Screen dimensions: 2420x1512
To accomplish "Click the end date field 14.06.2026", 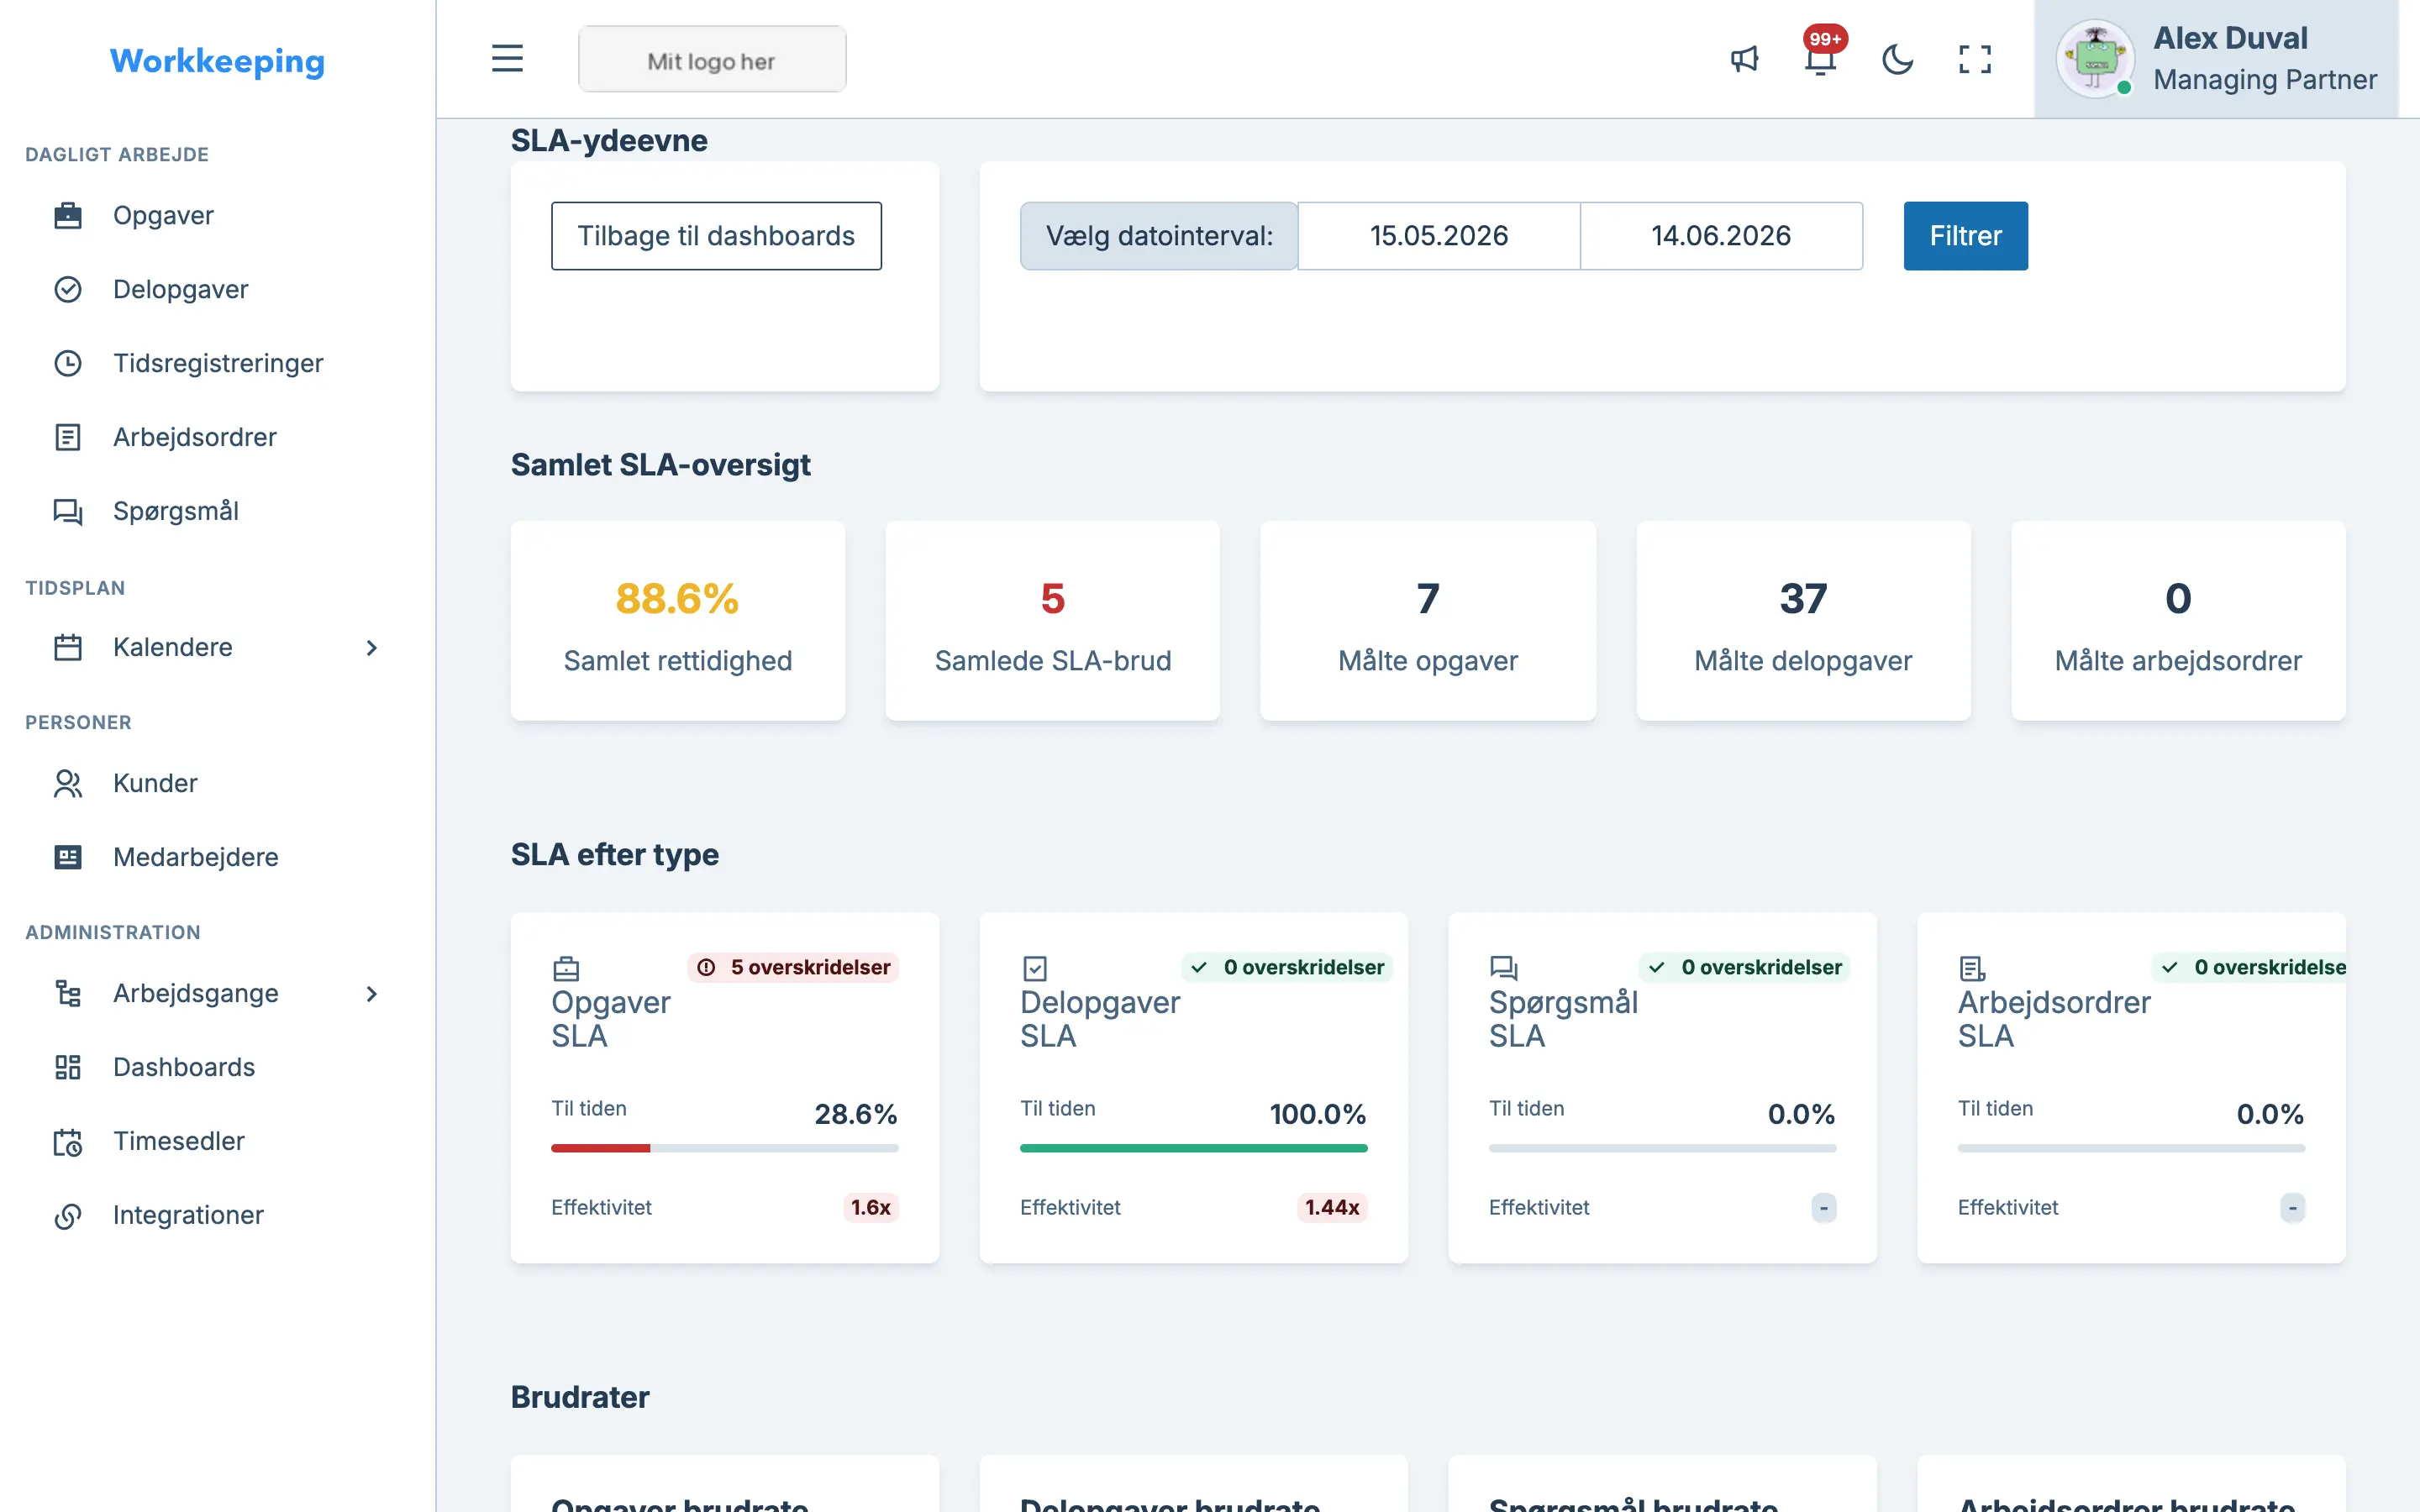I will click(x=1721, y=236).
